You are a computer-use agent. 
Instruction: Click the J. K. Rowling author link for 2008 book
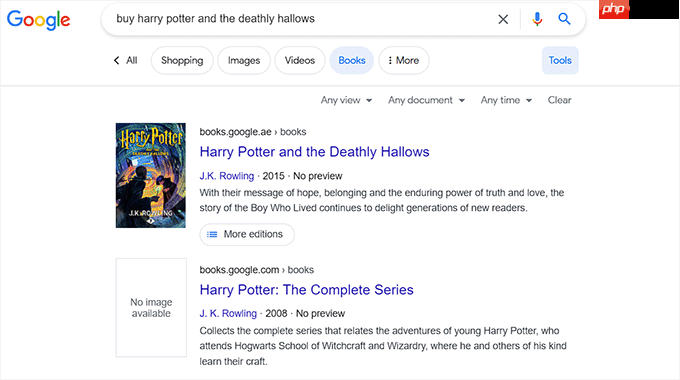click(228, 314)
